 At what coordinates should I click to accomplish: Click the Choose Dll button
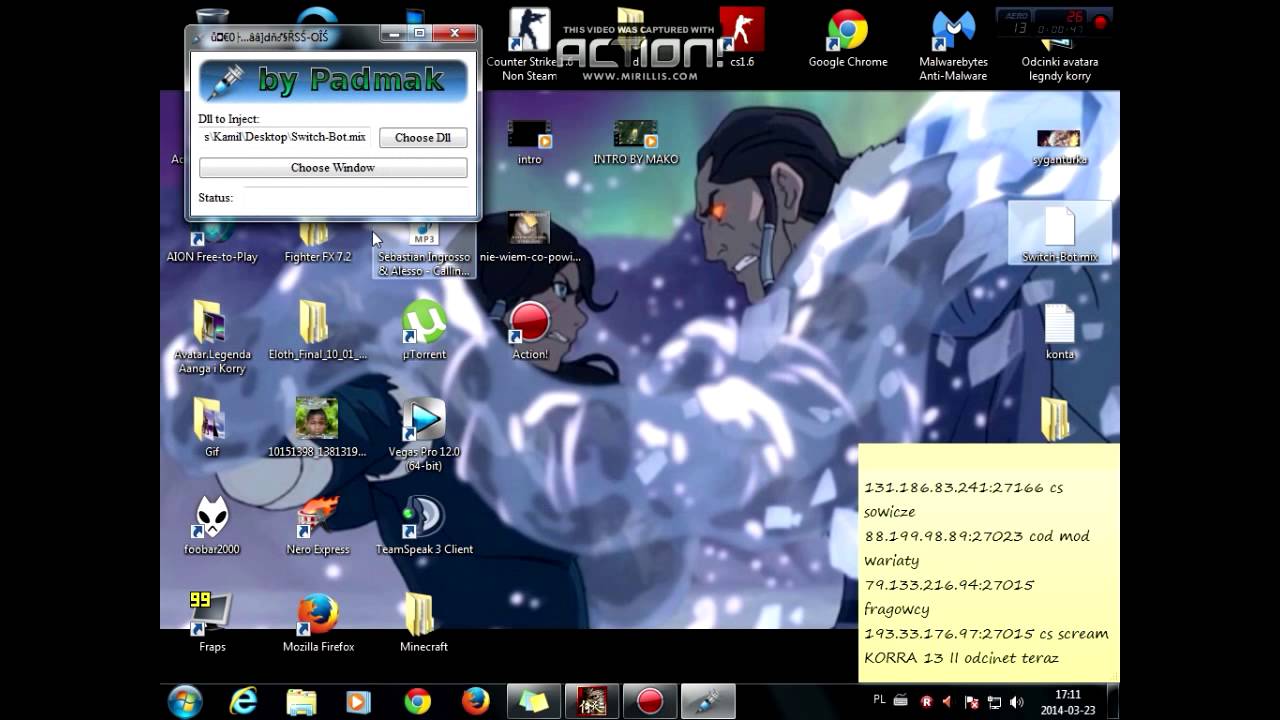point(423,138)
